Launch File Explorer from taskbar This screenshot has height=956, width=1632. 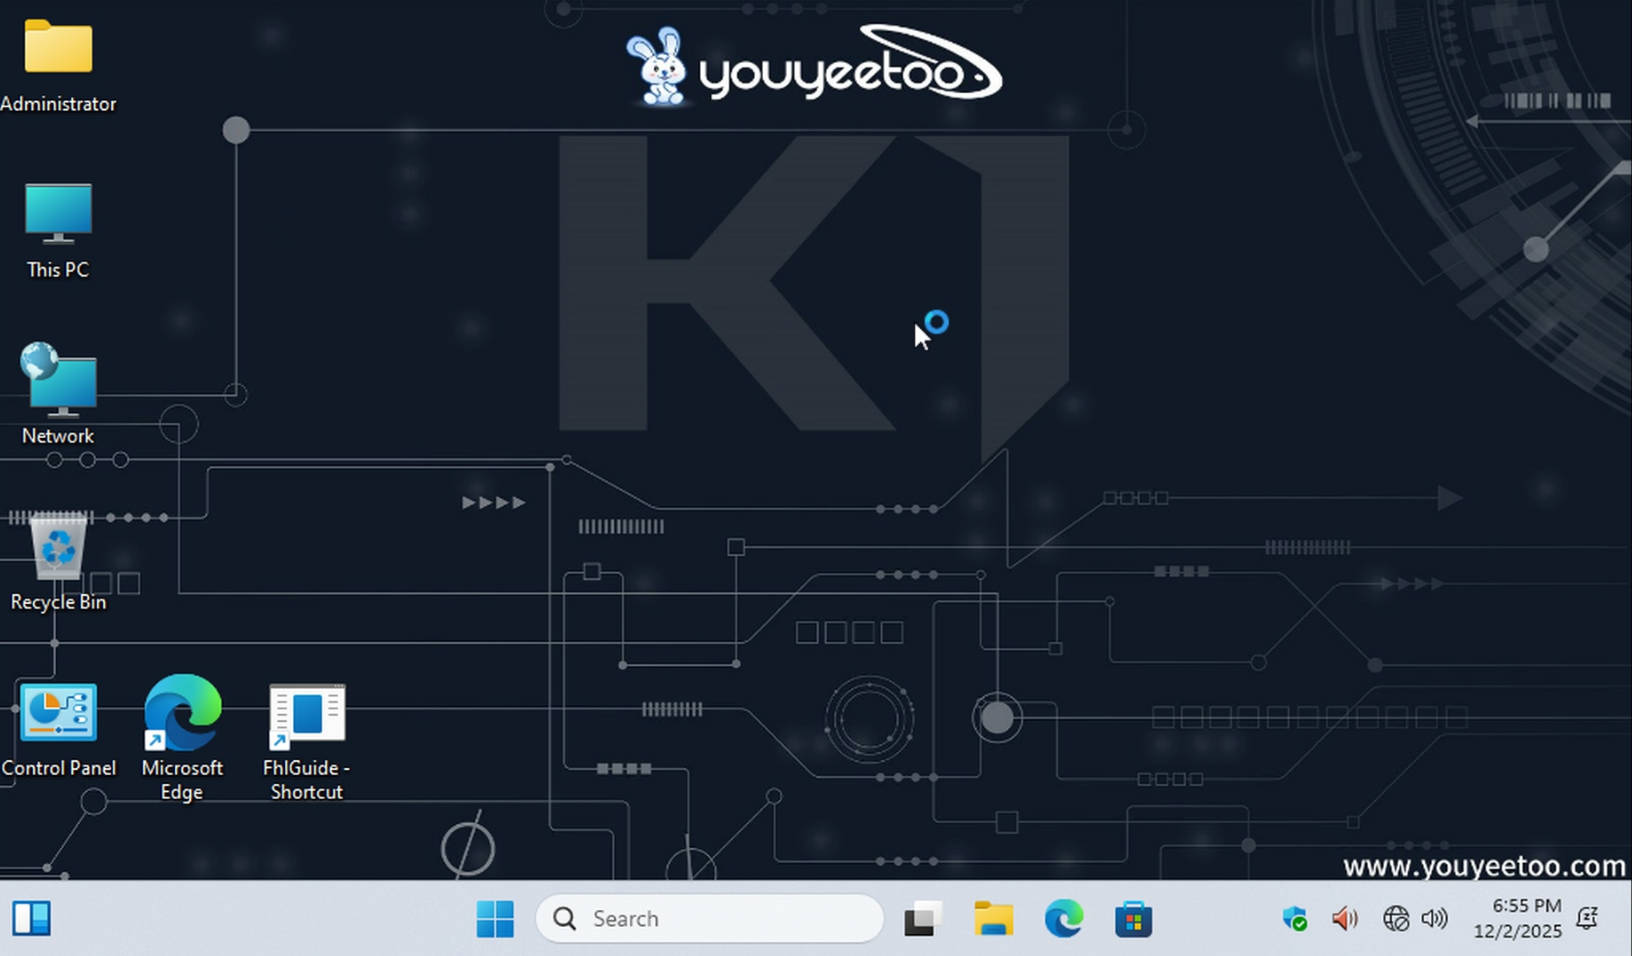(x=993, y=918)
